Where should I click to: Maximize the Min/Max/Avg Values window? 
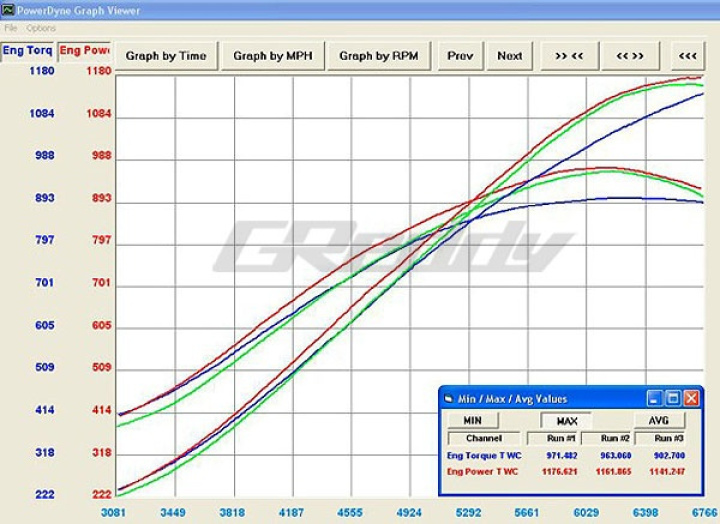[x=673, y=398]
